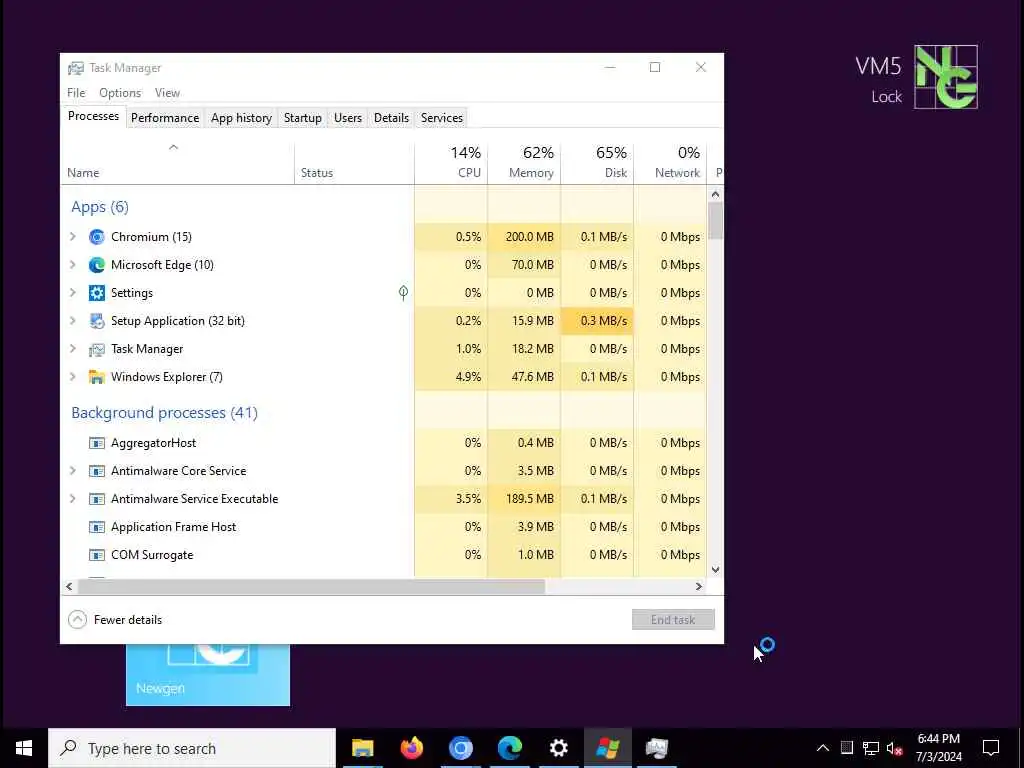Screen dimensions: 1024x768
Task: Switch to the Users tab
Action: pyautogui.click(x=347, y=118)
